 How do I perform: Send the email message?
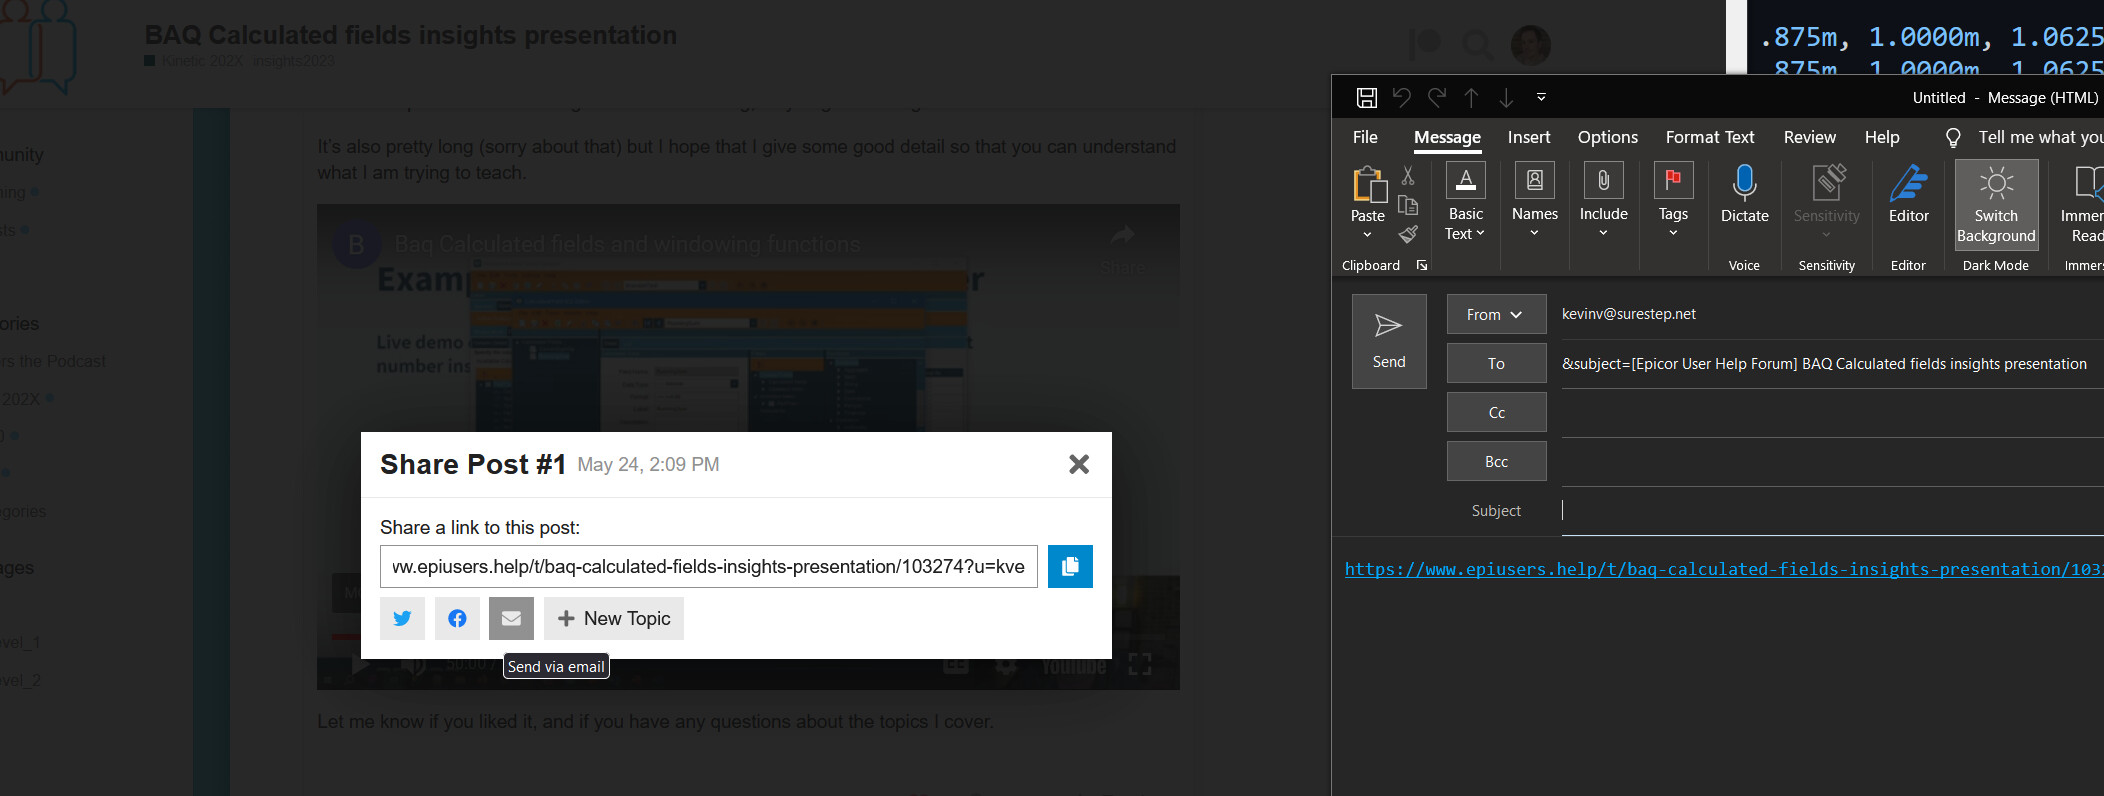pos(1389,341)
